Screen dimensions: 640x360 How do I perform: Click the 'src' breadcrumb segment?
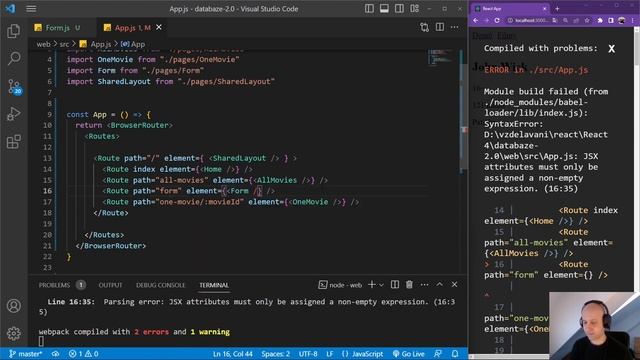pos(64,44)
